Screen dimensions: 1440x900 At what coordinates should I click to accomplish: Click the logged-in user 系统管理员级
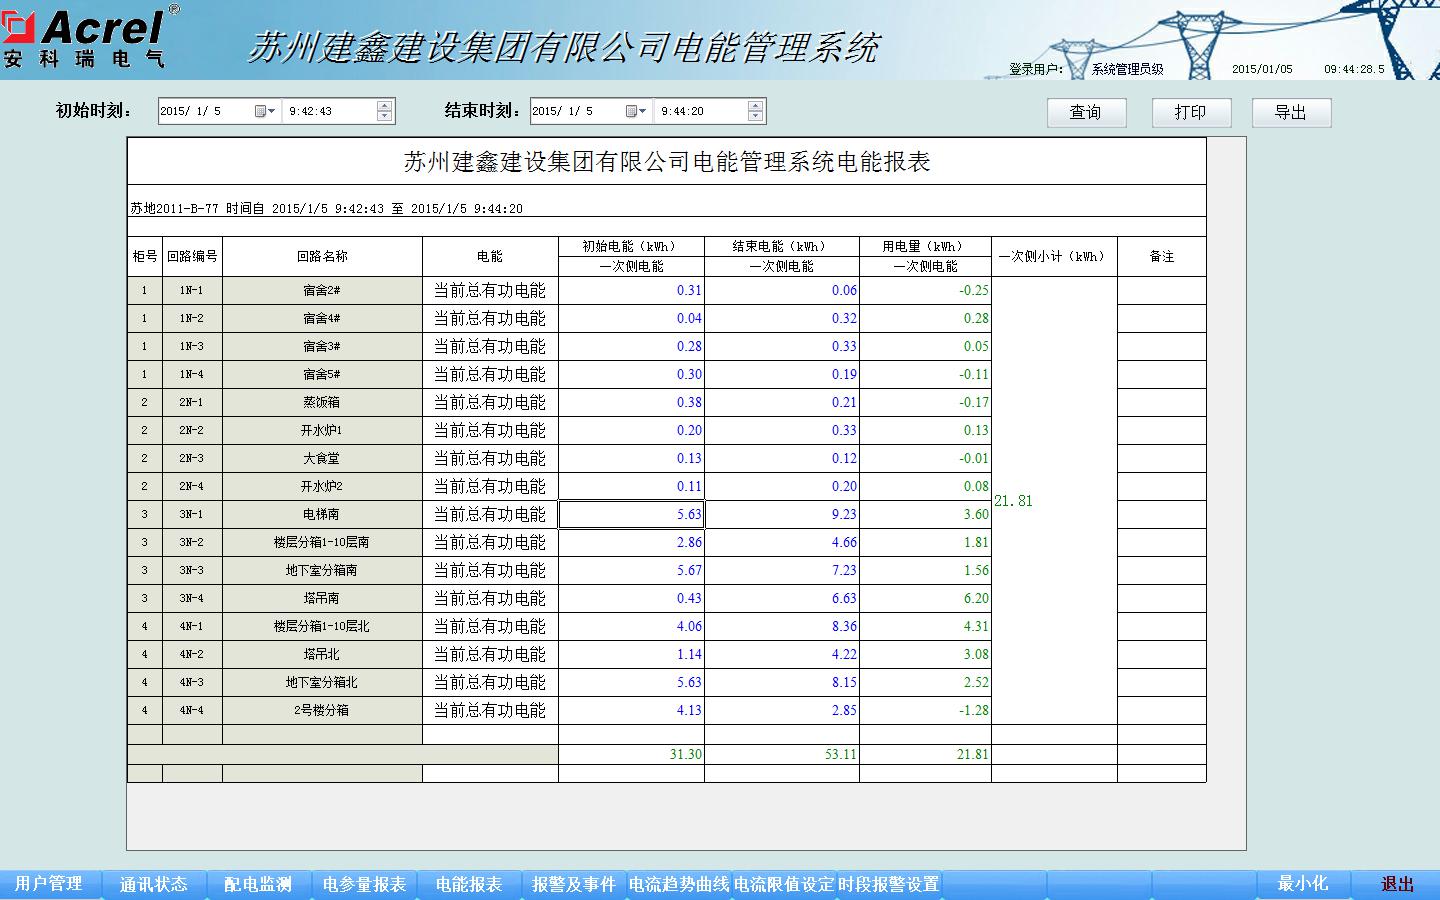click(1128, 69)
